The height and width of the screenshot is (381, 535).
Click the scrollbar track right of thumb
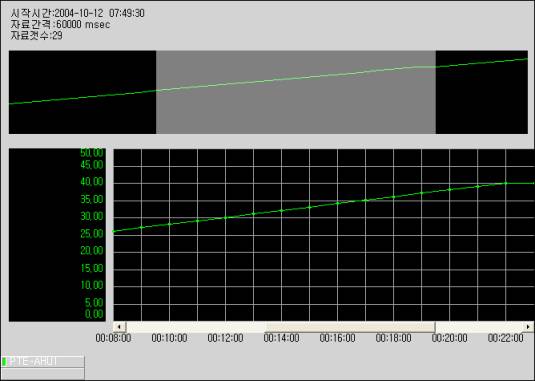[479, 326]
